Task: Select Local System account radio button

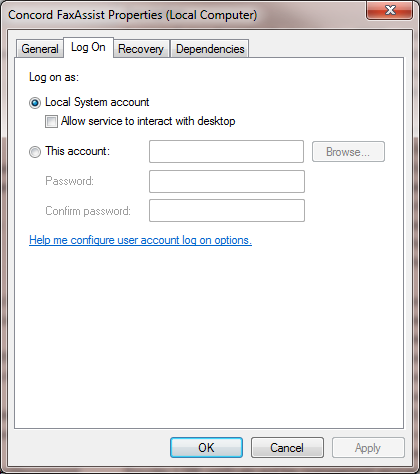Action: [35, 103]
